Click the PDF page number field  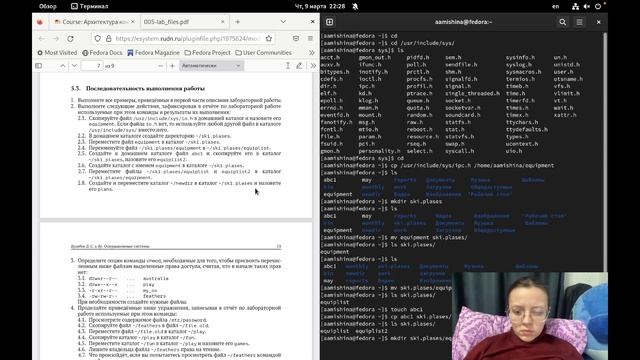92,66
